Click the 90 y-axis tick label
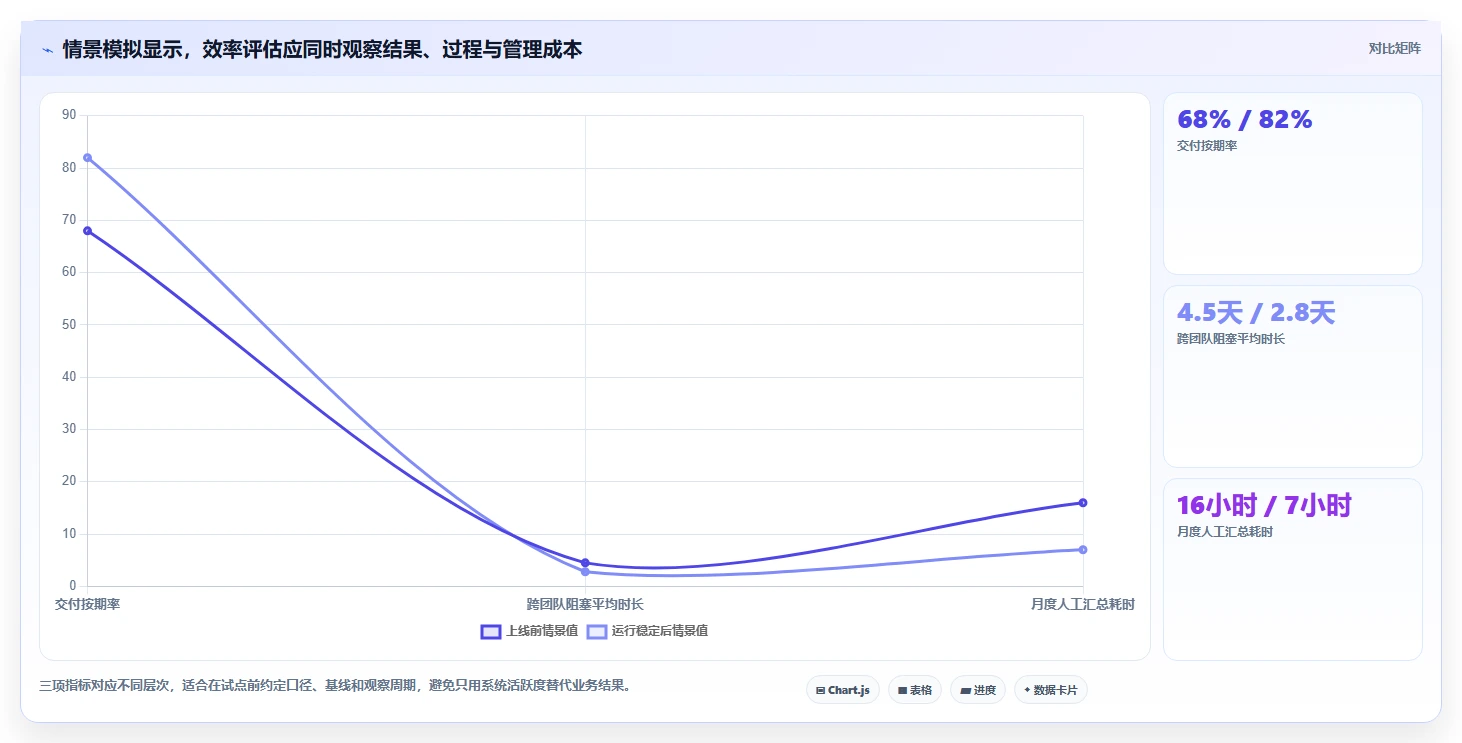This screenshot has height=743, width=1462. point(69,115)
